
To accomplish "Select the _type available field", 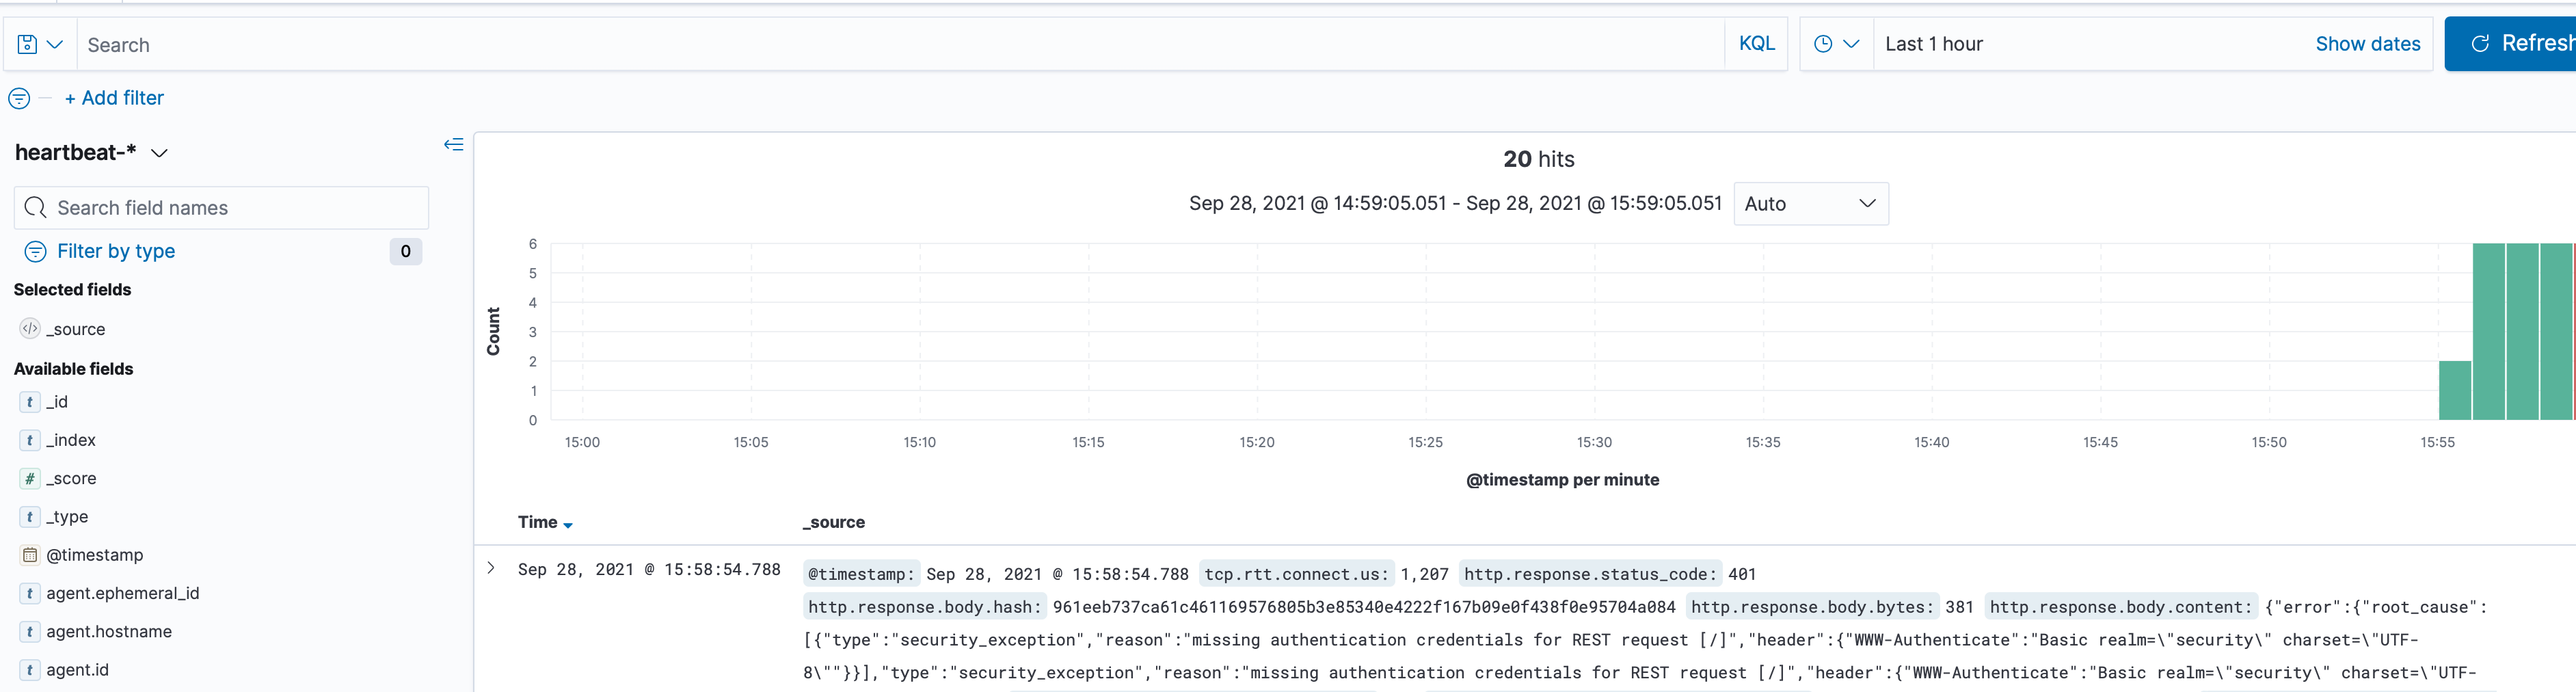I will 67,517.
